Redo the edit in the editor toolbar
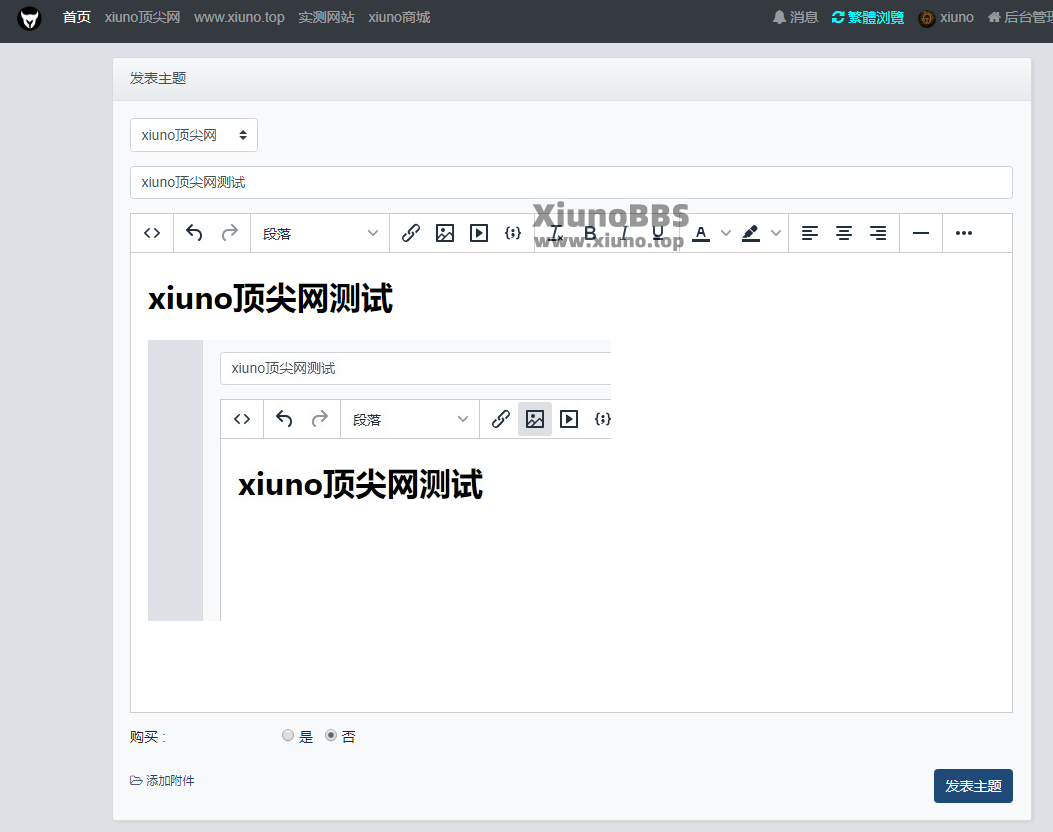Image resolution: width=1053 pixels, height=832 pixels. 230,233
